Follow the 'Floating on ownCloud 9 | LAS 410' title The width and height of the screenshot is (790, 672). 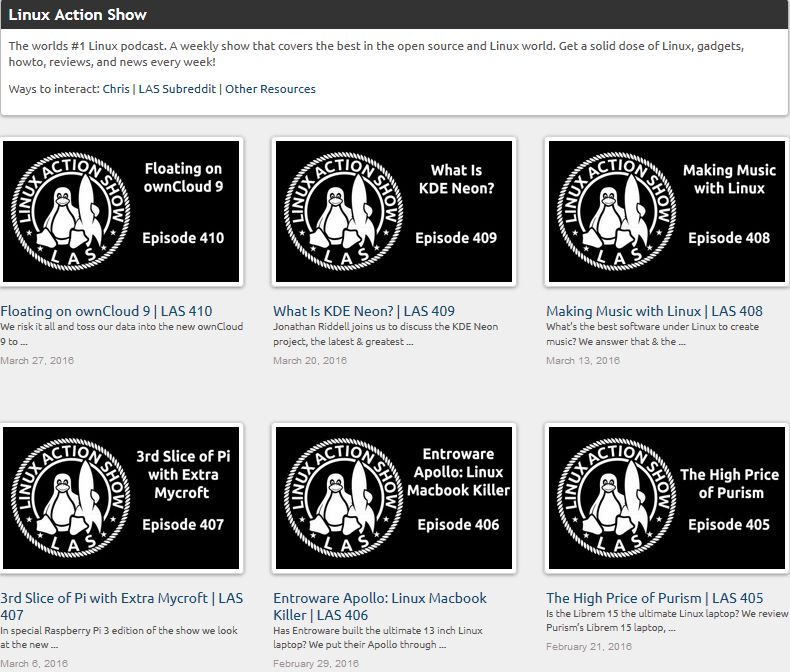coord(106,311)
